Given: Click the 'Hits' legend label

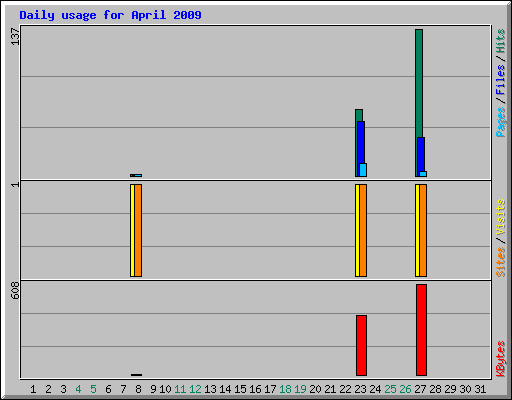Looking at the screenshot, I should point(501,41).
